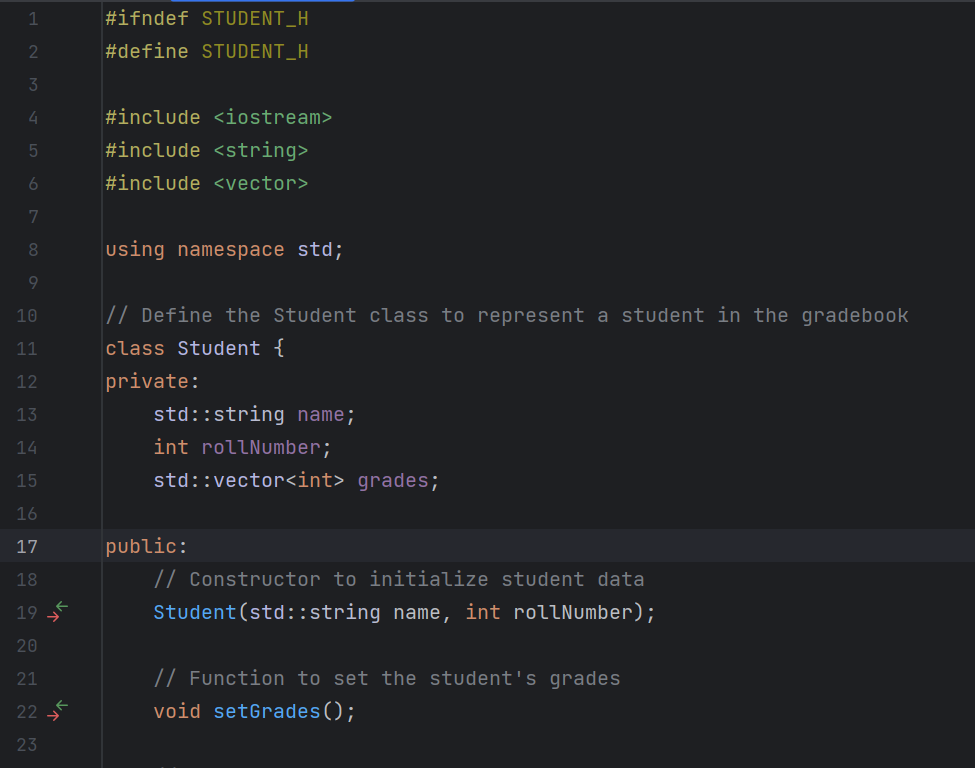This screenshot has width=975, height=768.
Task: Click the <string> include header
Action: tap(261, 150)
